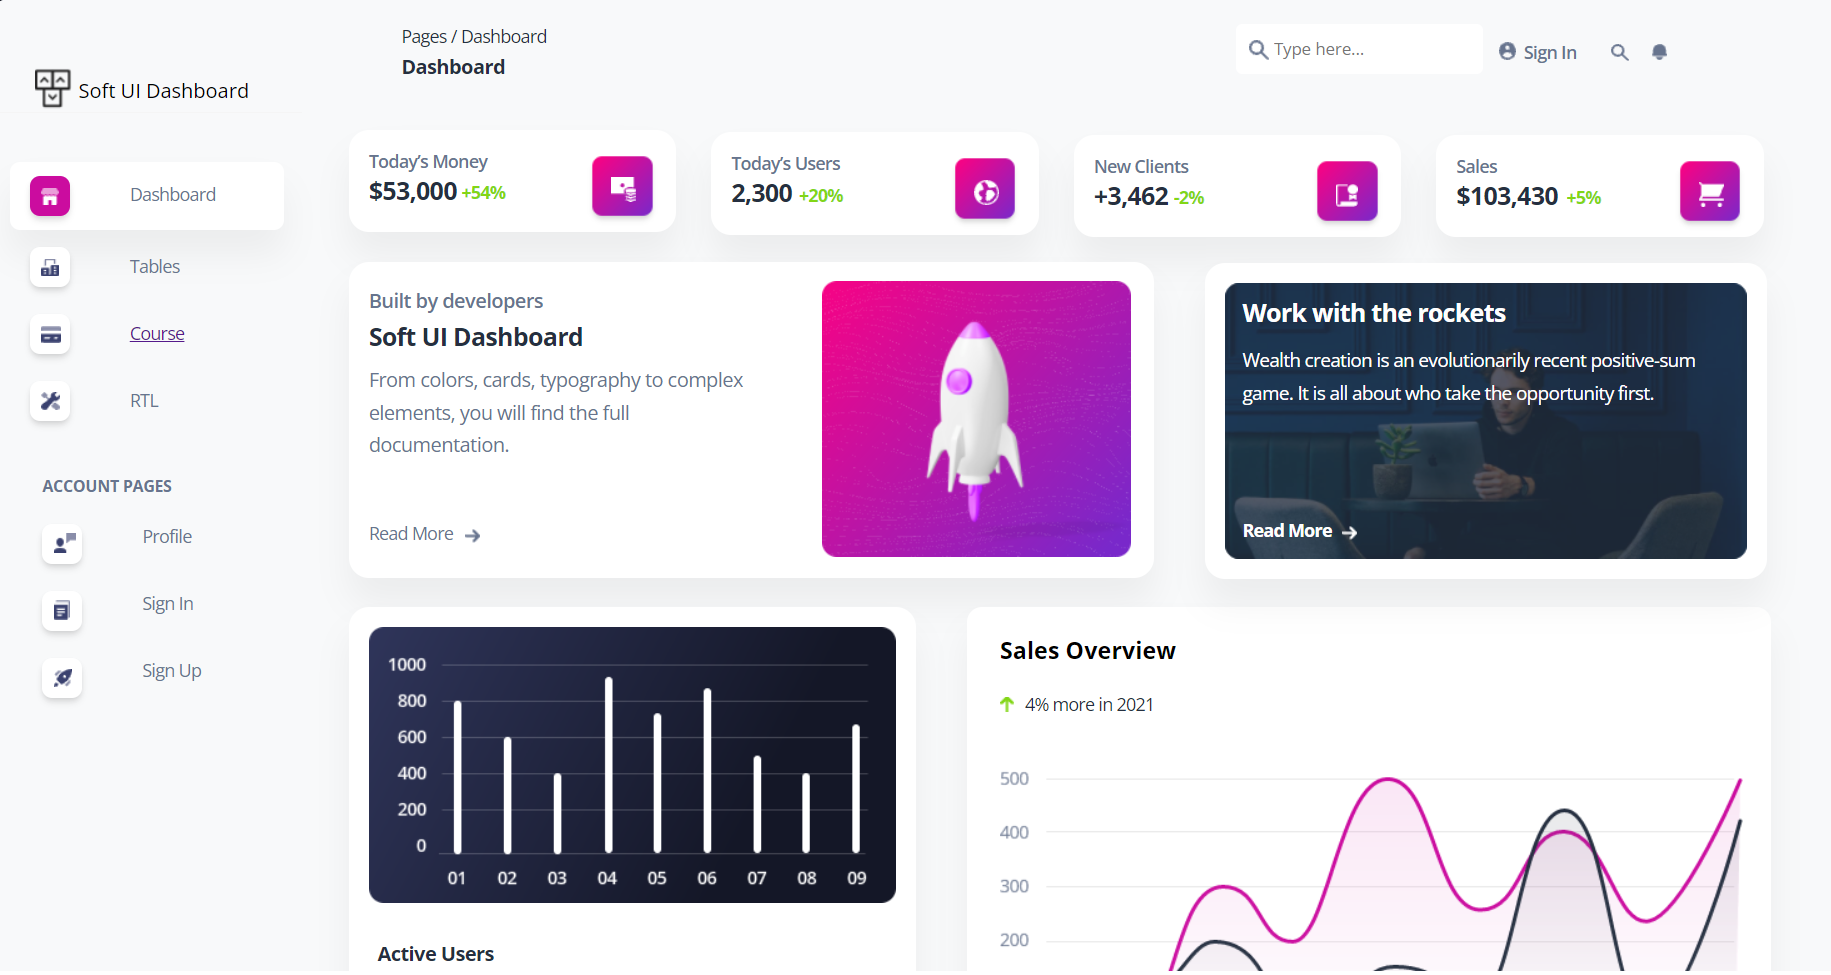Viewport: 1831px width, 975px height.
Task: Select the Dashboard icon in the sidebar
Action: 50,196
